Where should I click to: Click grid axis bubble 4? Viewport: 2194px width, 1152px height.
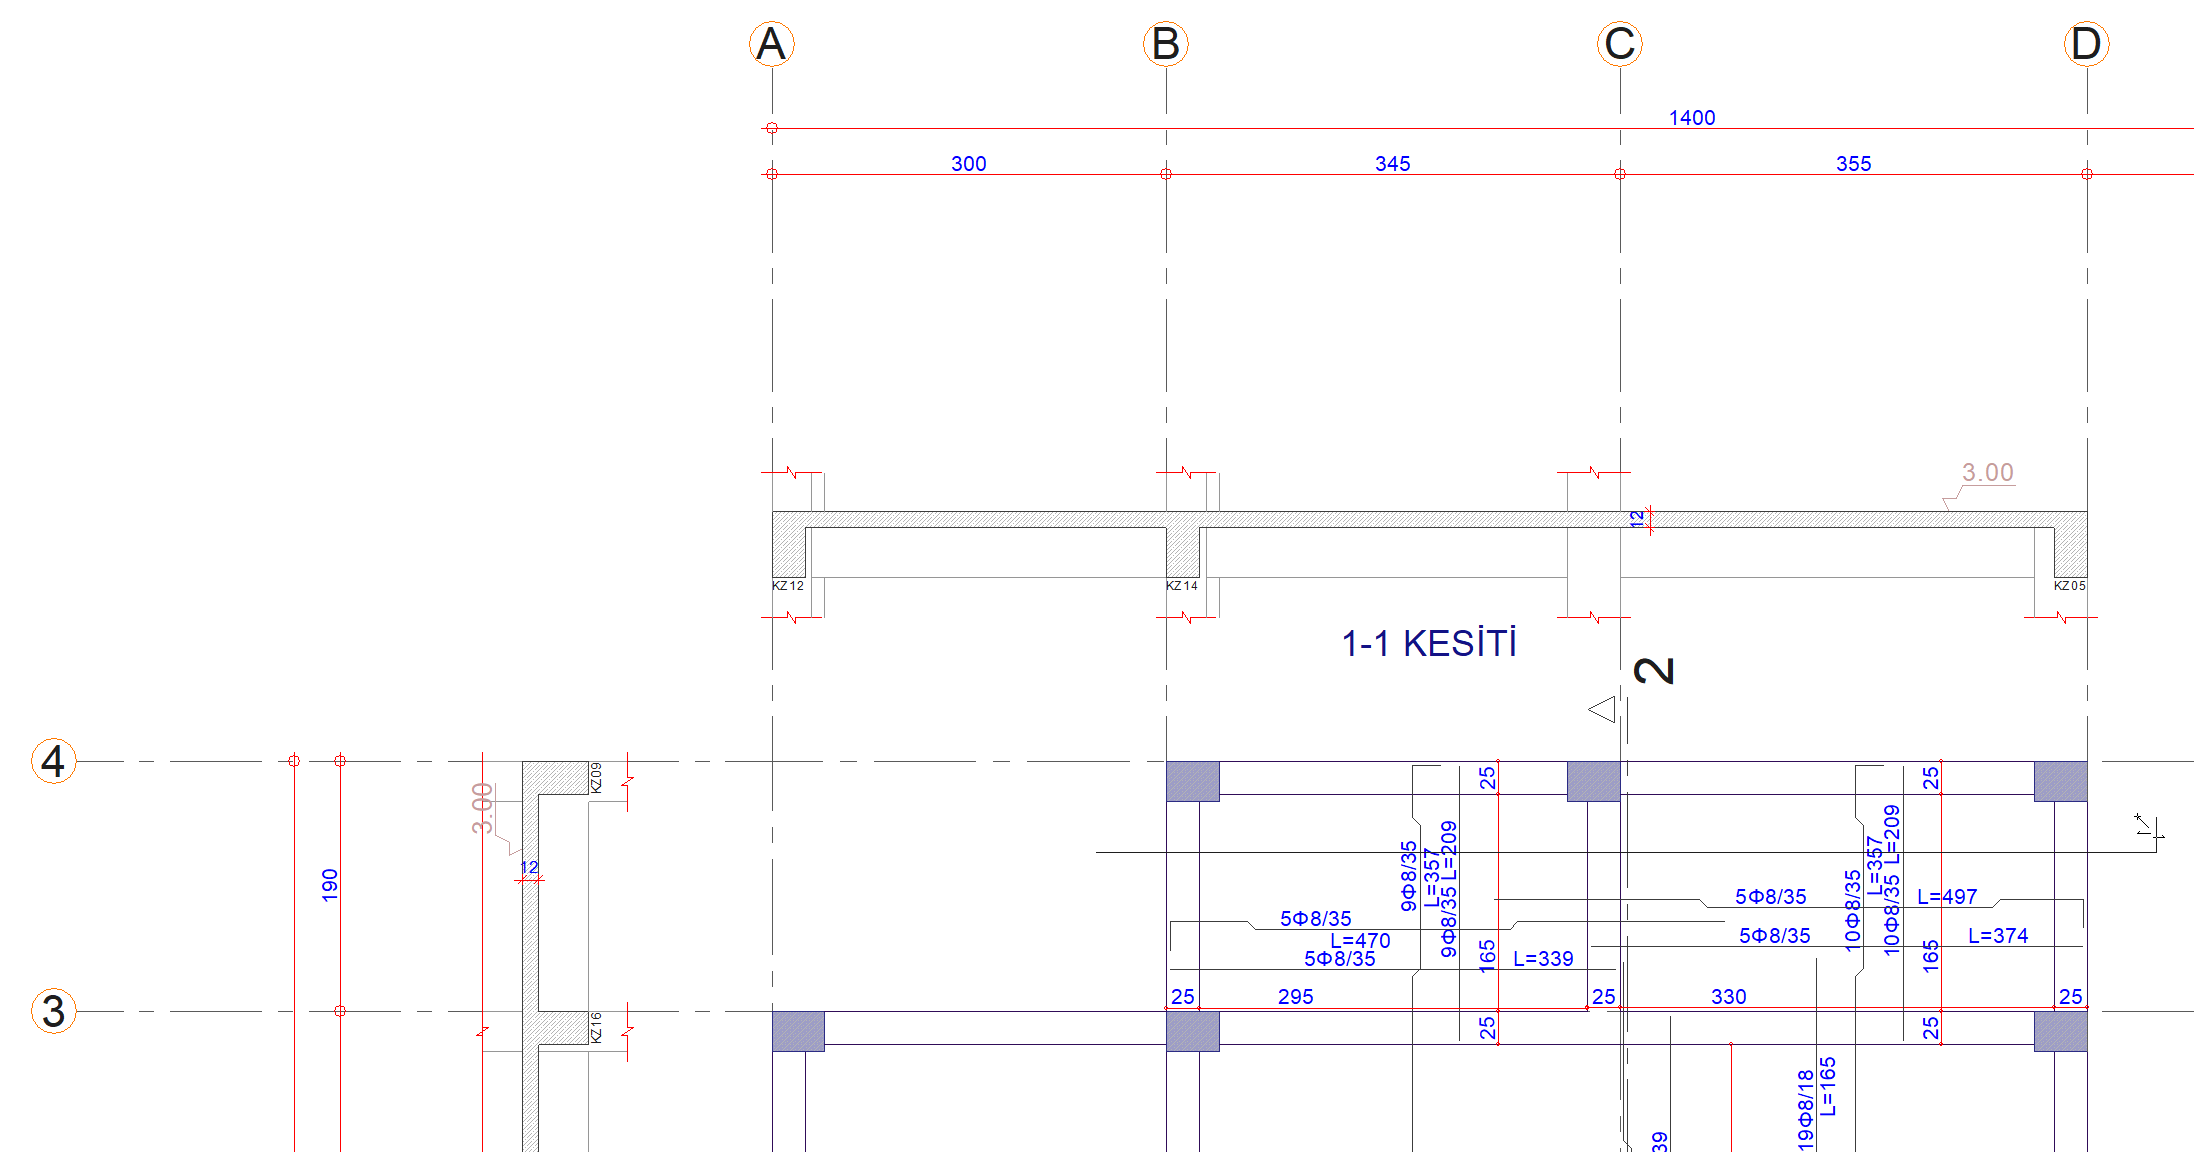pyautogui.click(x=53, y=761)
